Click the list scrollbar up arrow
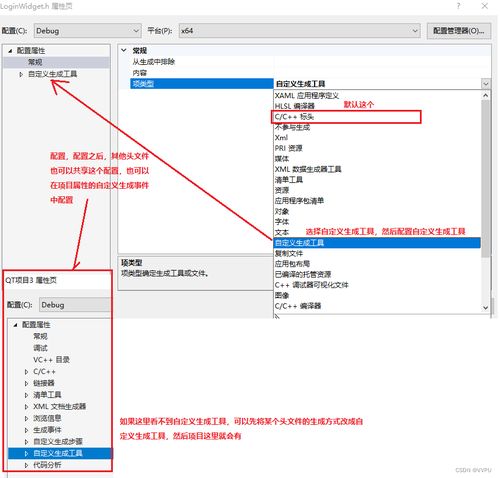 coord(486,96)
